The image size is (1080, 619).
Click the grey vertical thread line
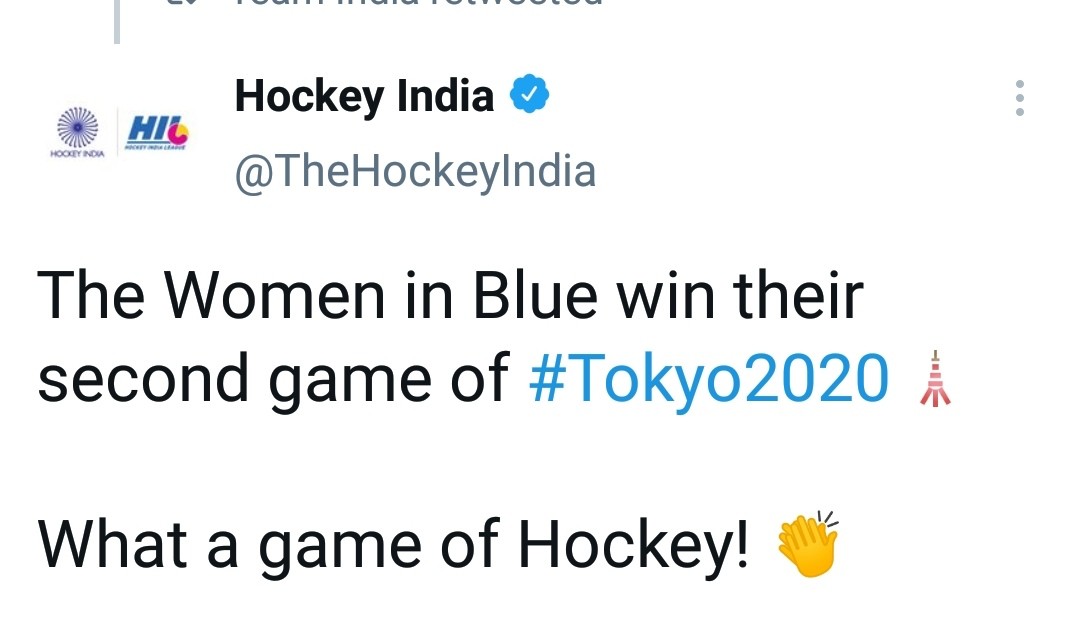click(x=117, y=20)
